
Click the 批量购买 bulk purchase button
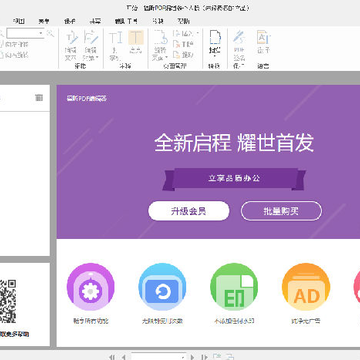[281, 211]
